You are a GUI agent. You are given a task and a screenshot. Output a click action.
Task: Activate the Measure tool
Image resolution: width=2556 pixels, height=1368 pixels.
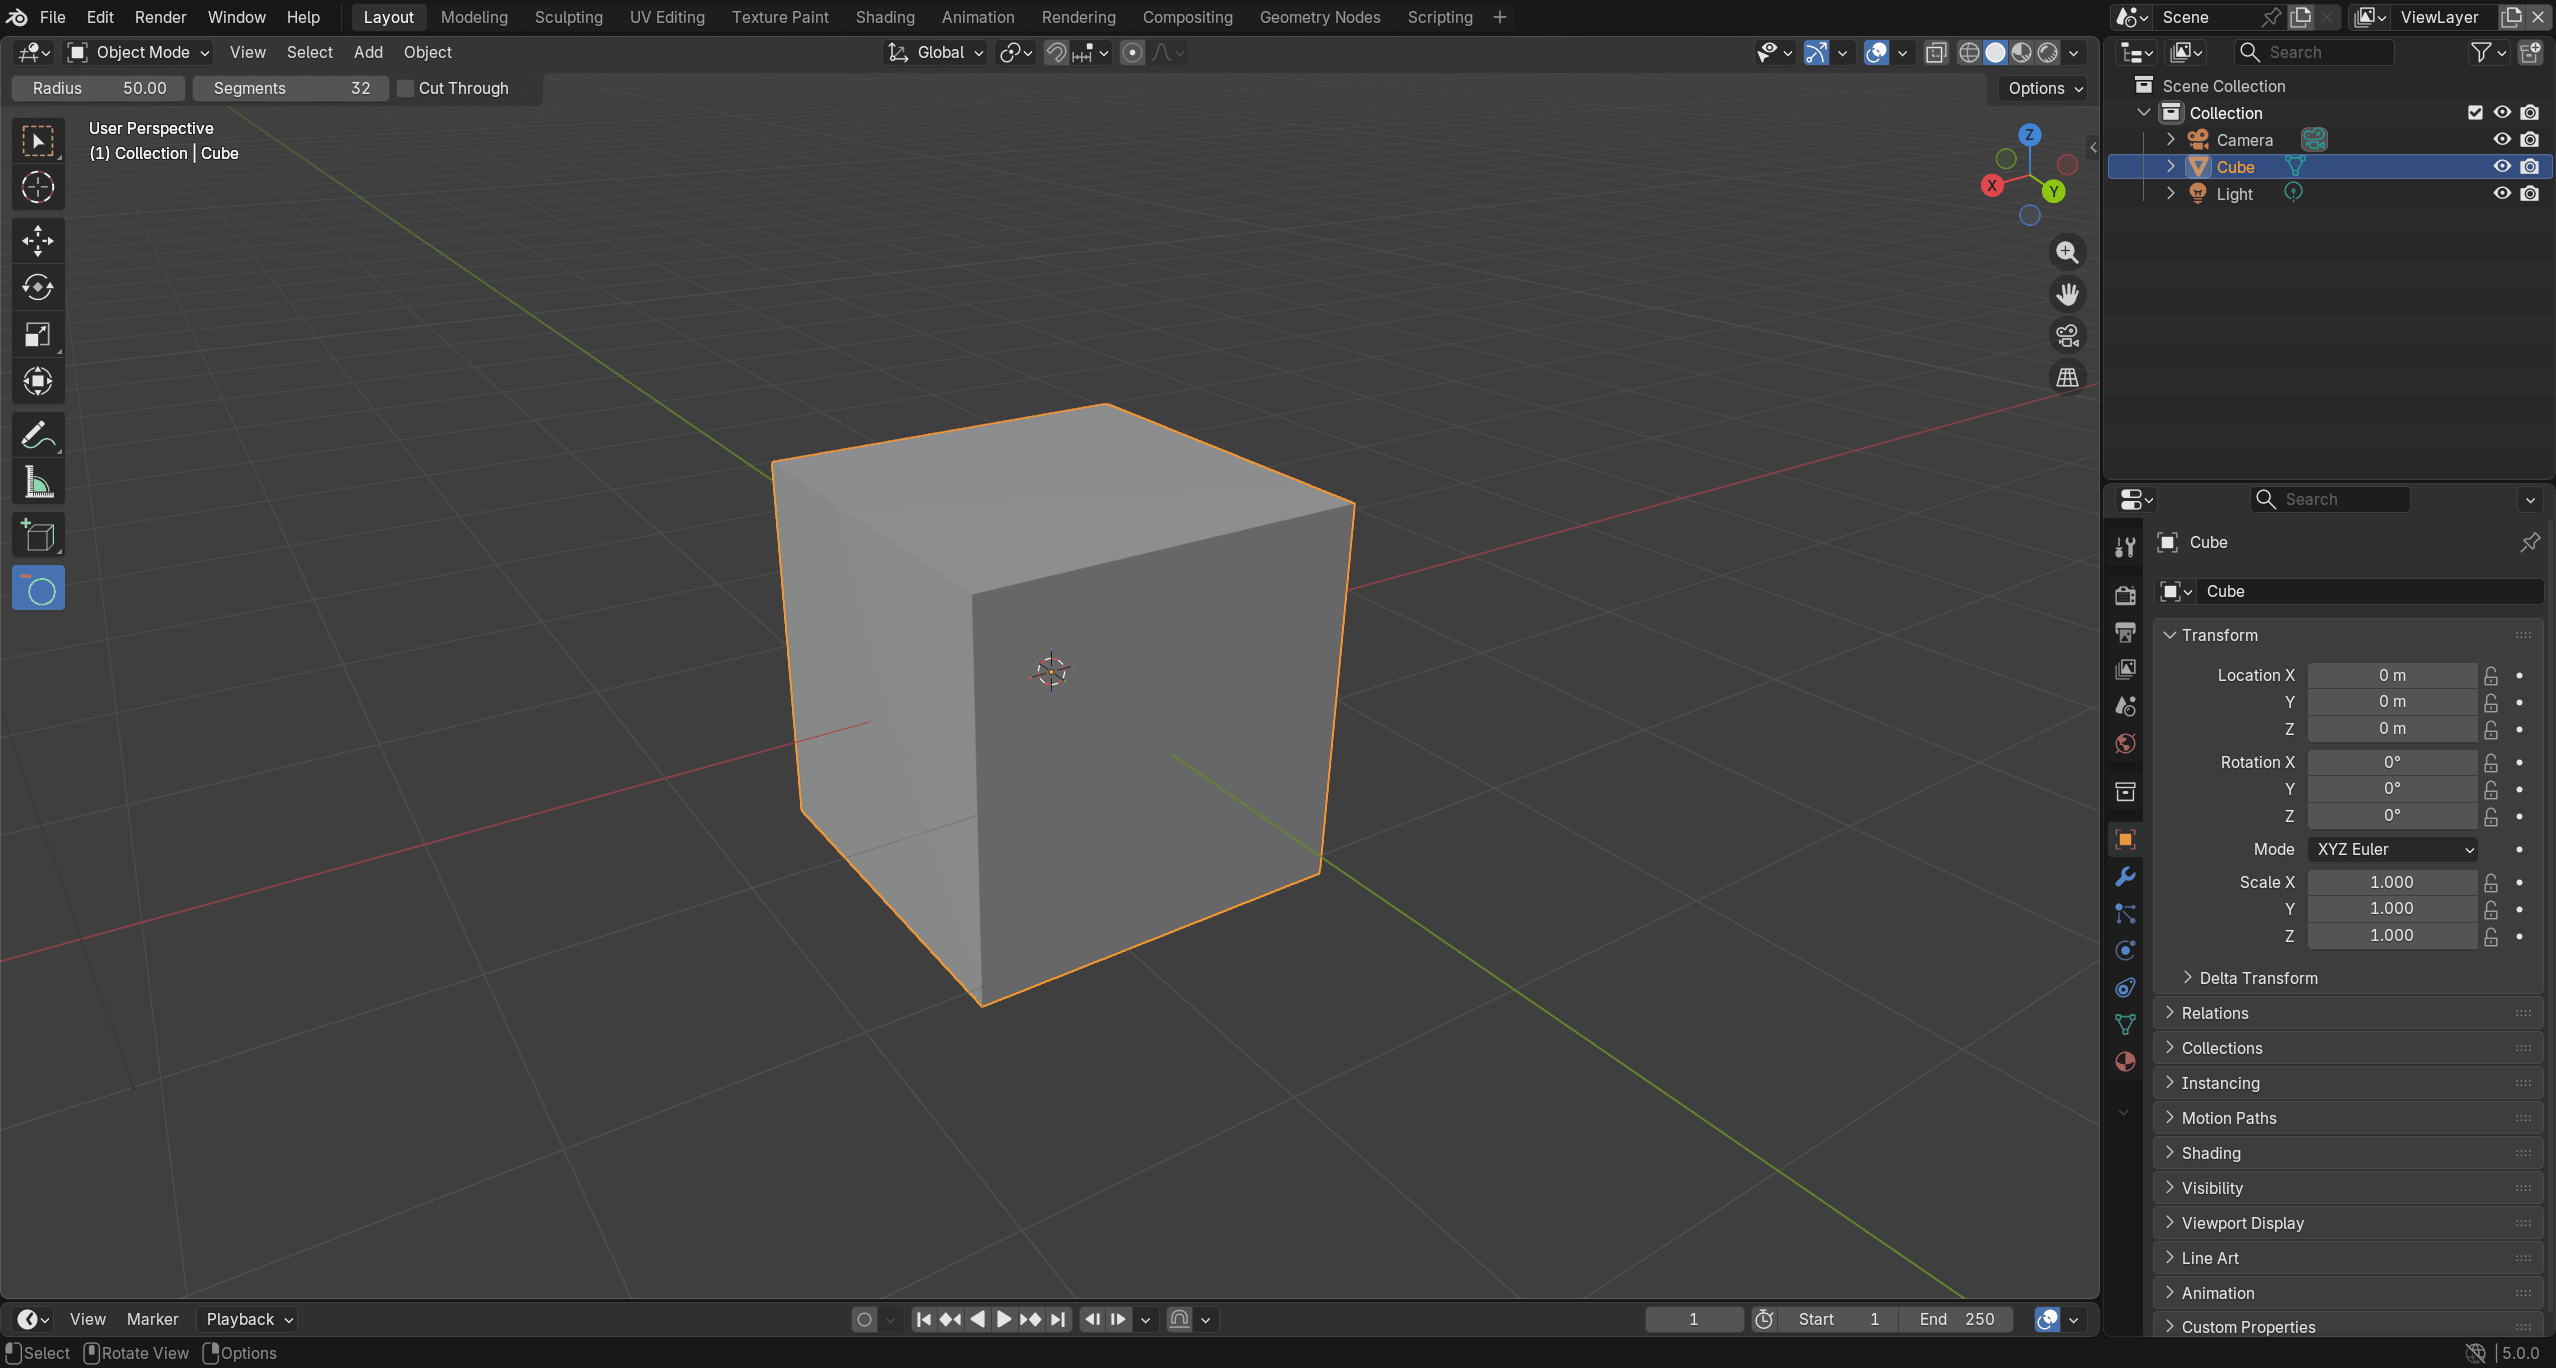click(38, 481)
